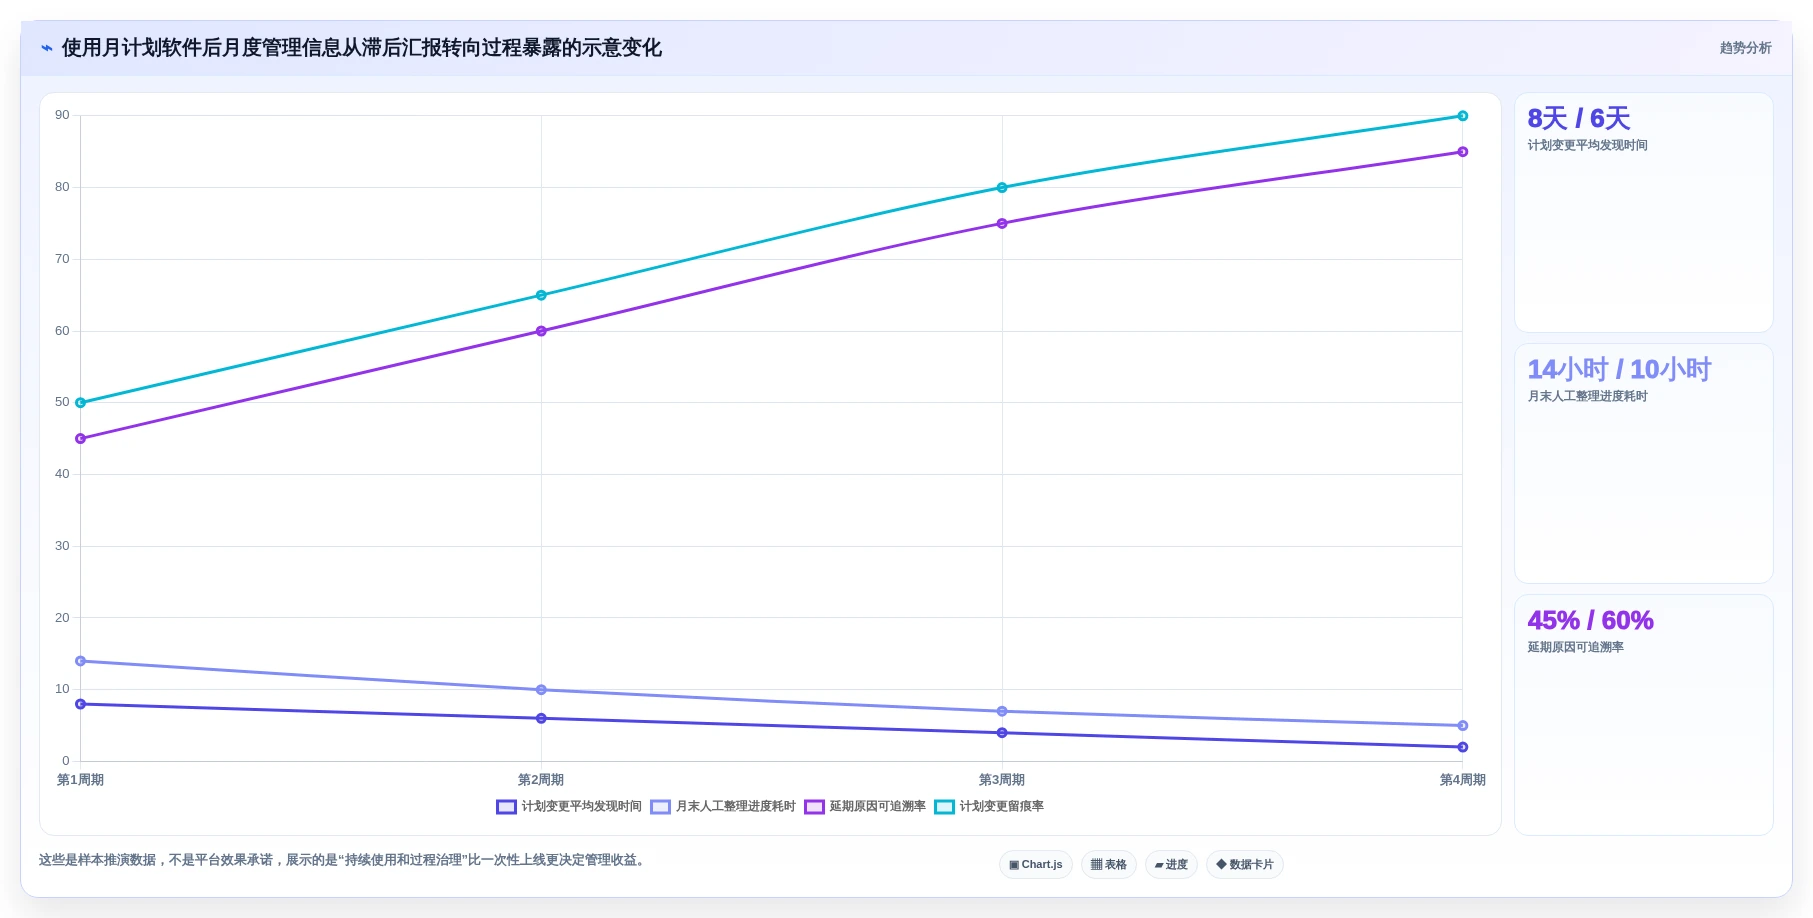Image resolution: width=1813 pixels, height=918 pixels.
Task: Click the y-axis value 50
Action: click(x=62, y=402)
